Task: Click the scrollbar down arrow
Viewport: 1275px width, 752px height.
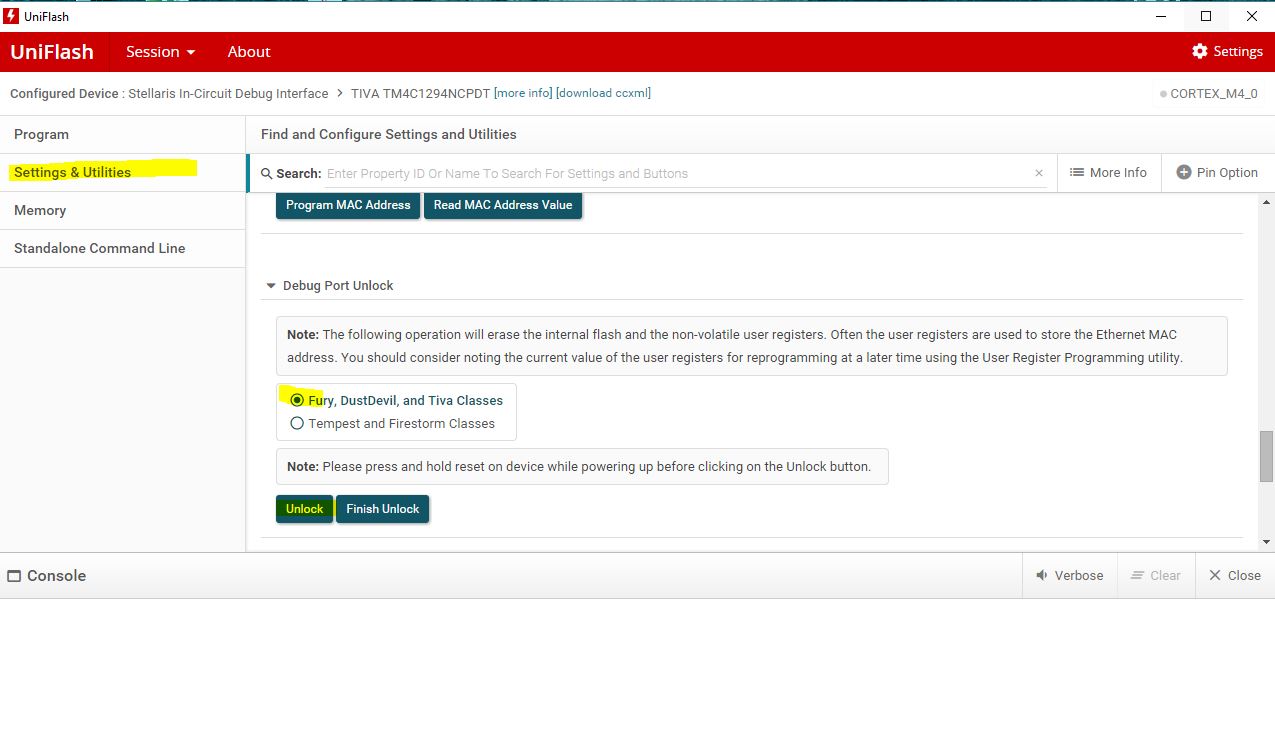Action: tap(1266, 542)
